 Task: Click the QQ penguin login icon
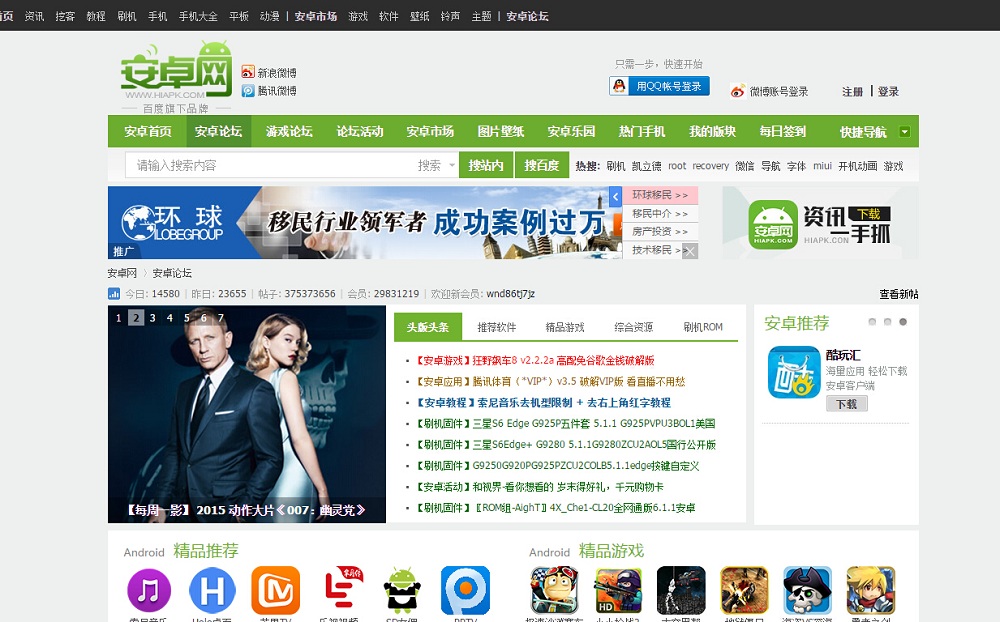click(619, 86)
